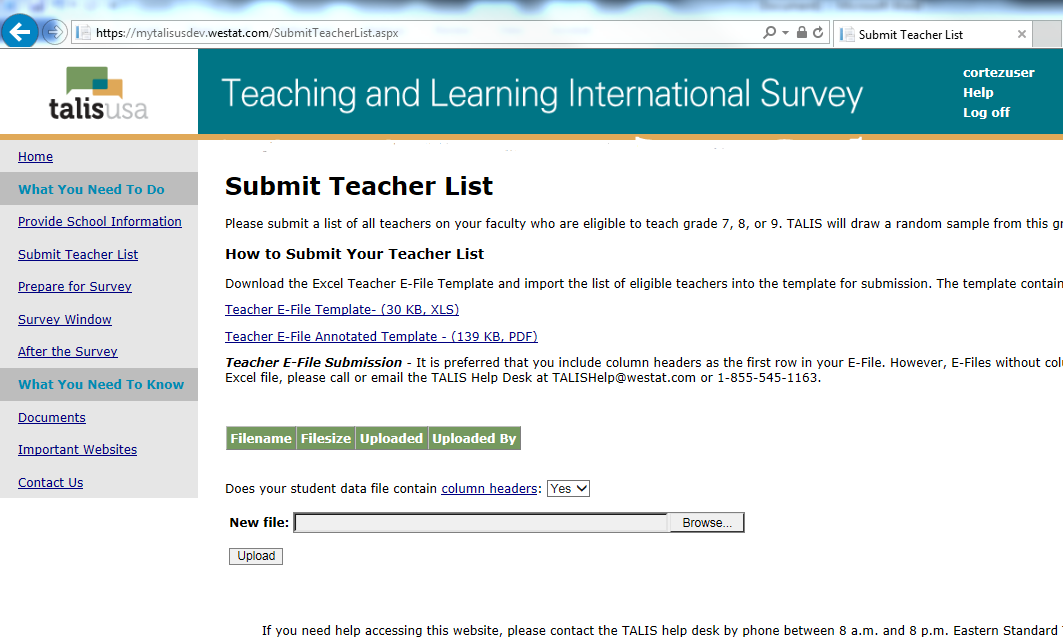The height and width of the screenshot is (643, 1063).
Task: Close the Submit Teacher List tab
Action: (x=1022, y=35)
